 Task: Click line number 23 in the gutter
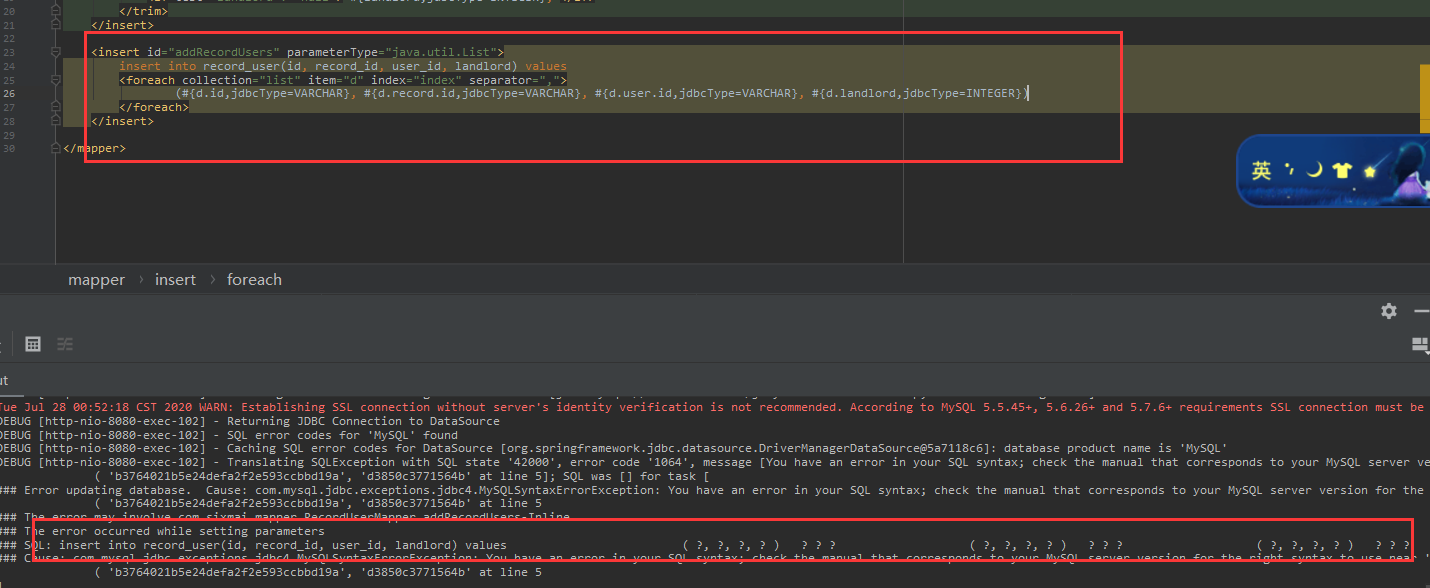point(9,52)
